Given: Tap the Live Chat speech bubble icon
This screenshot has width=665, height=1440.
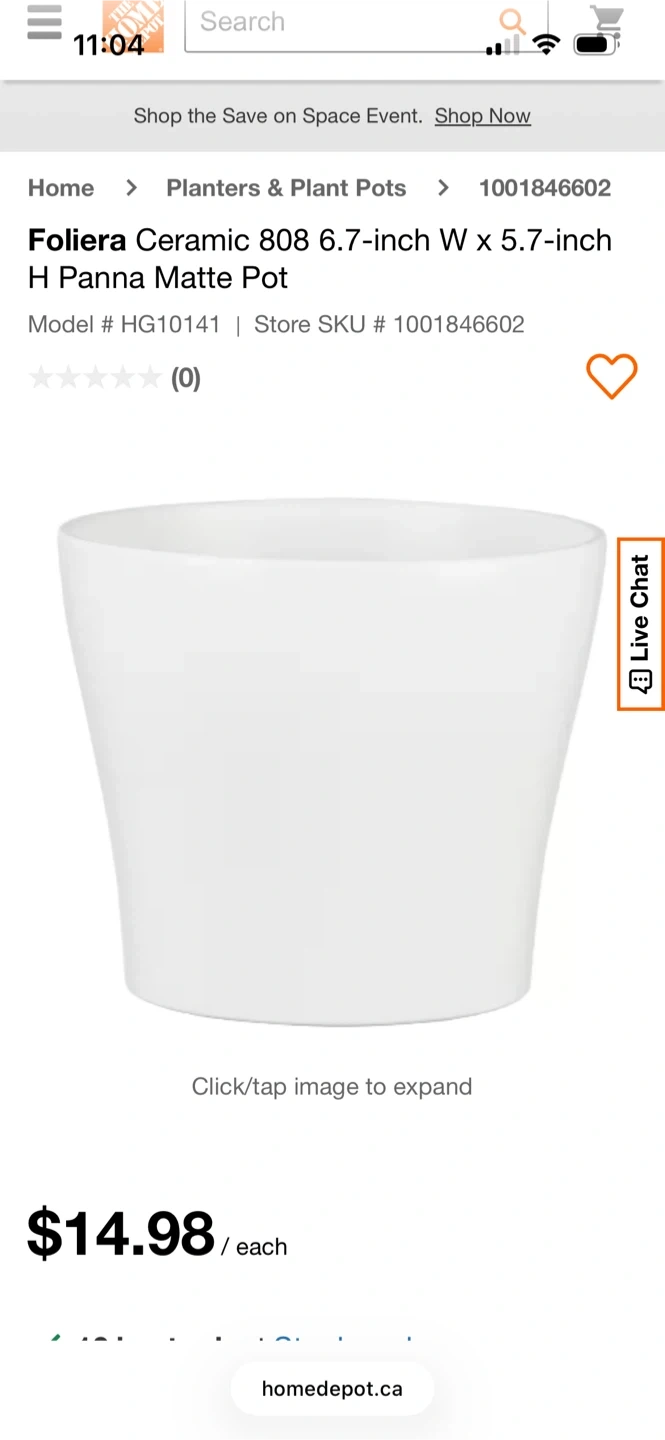Looking at the screenshot, I should coord(640,681).
